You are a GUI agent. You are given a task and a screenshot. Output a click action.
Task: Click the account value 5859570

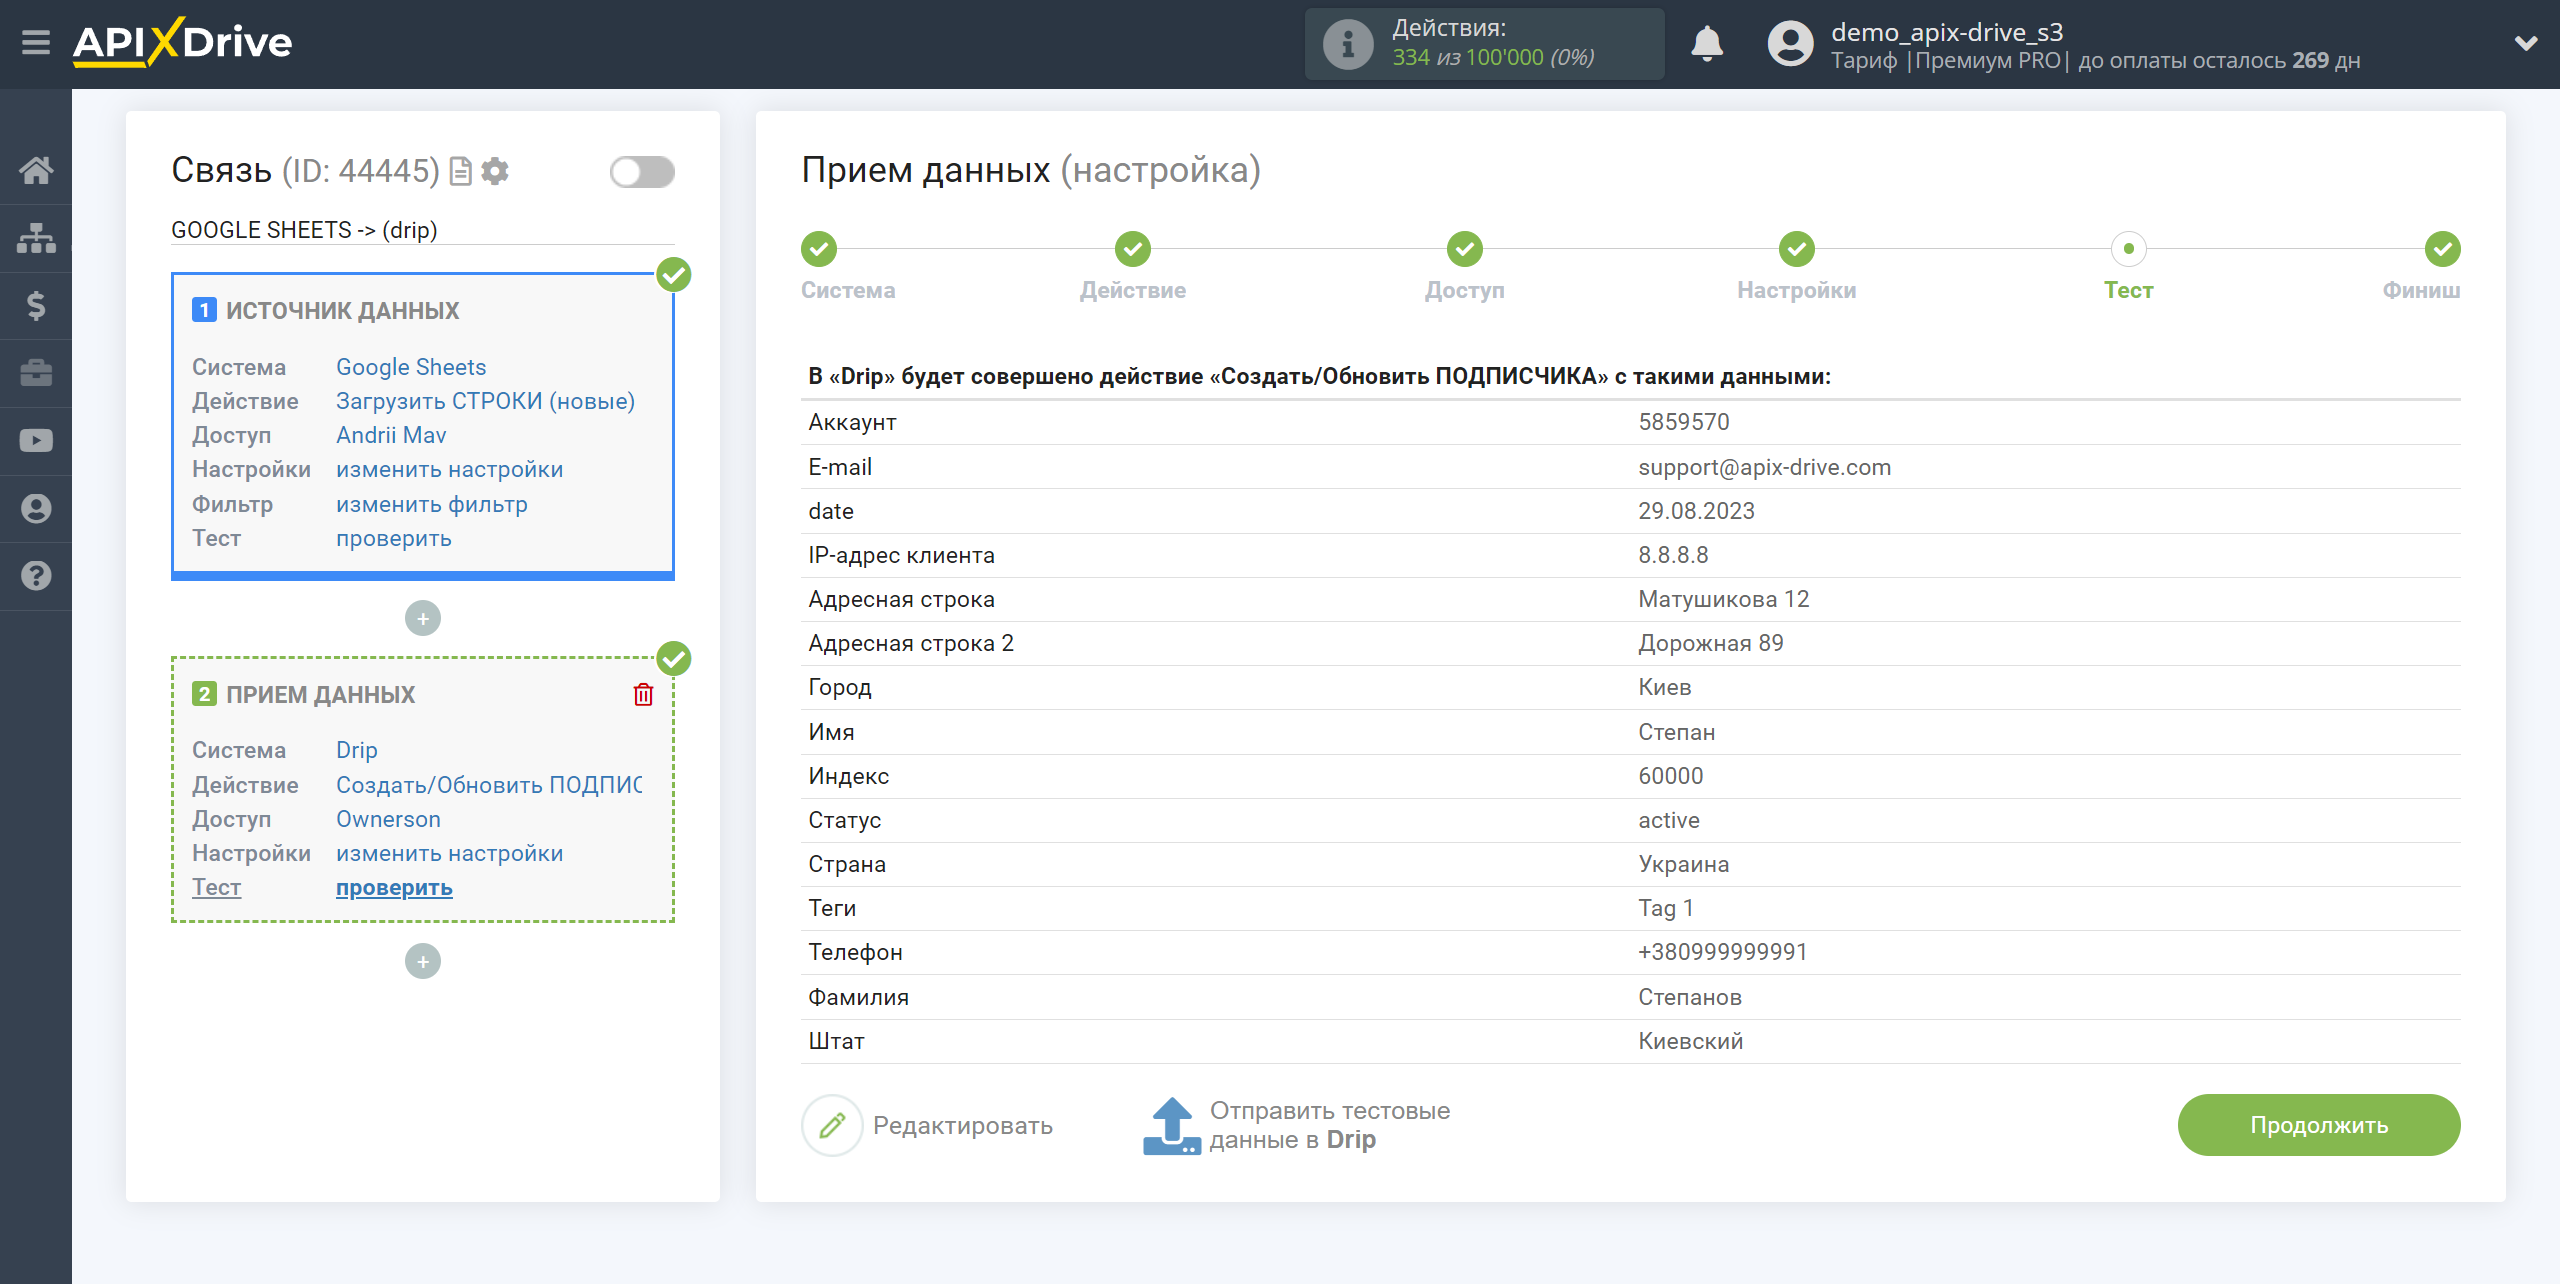[1683, 422]
